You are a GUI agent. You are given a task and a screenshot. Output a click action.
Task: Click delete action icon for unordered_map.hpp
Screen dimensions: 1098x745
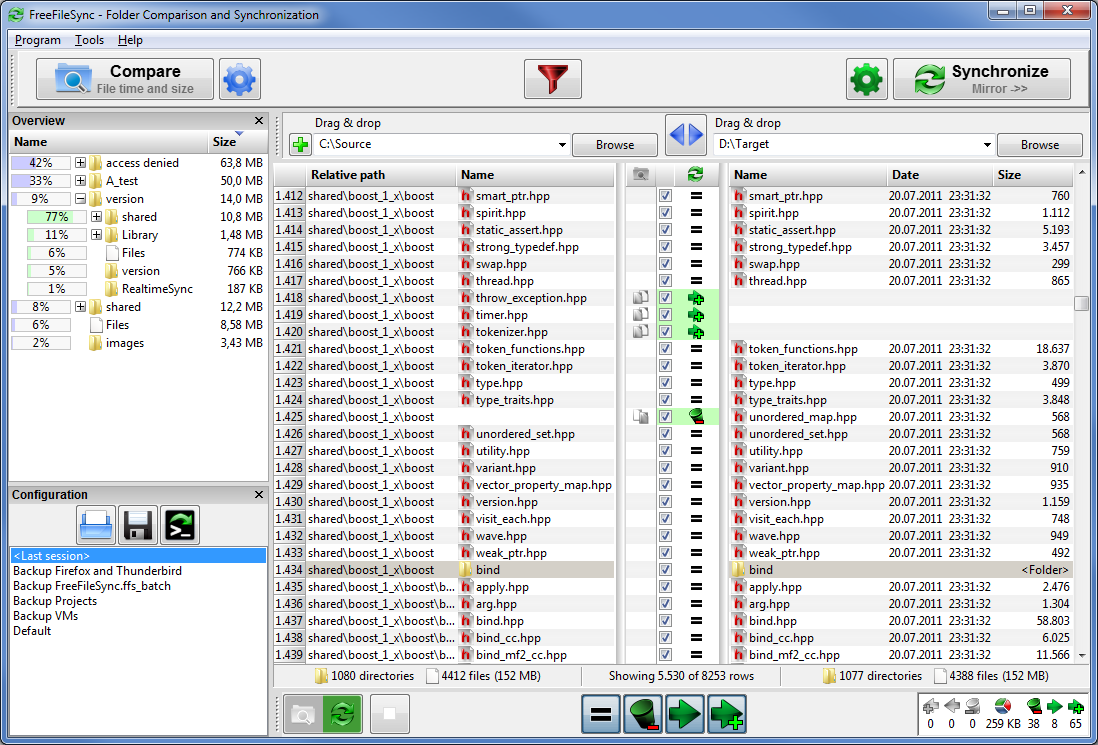pyautogui.click(x=696, y=417)
